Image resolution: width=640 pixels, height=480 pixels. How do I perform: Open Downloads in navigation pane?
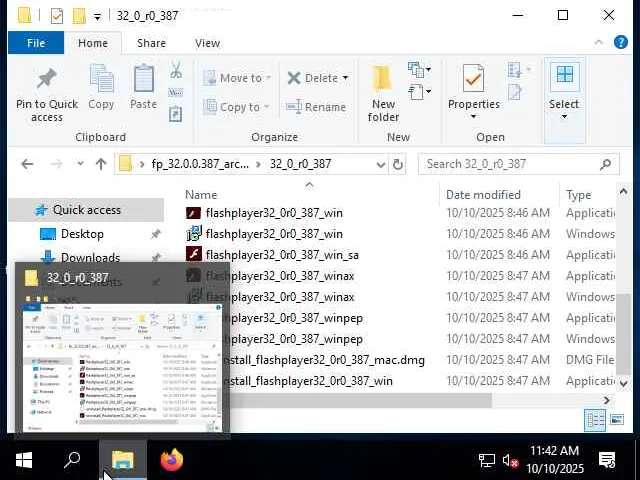click(x=90, y=258)
